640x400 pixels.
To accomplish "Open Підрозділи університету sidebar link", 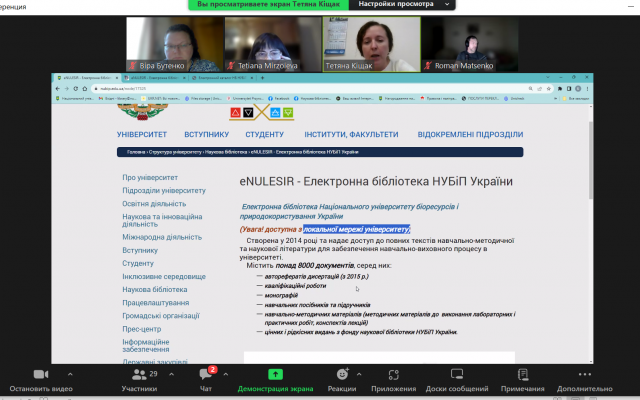I will point(164,191).
